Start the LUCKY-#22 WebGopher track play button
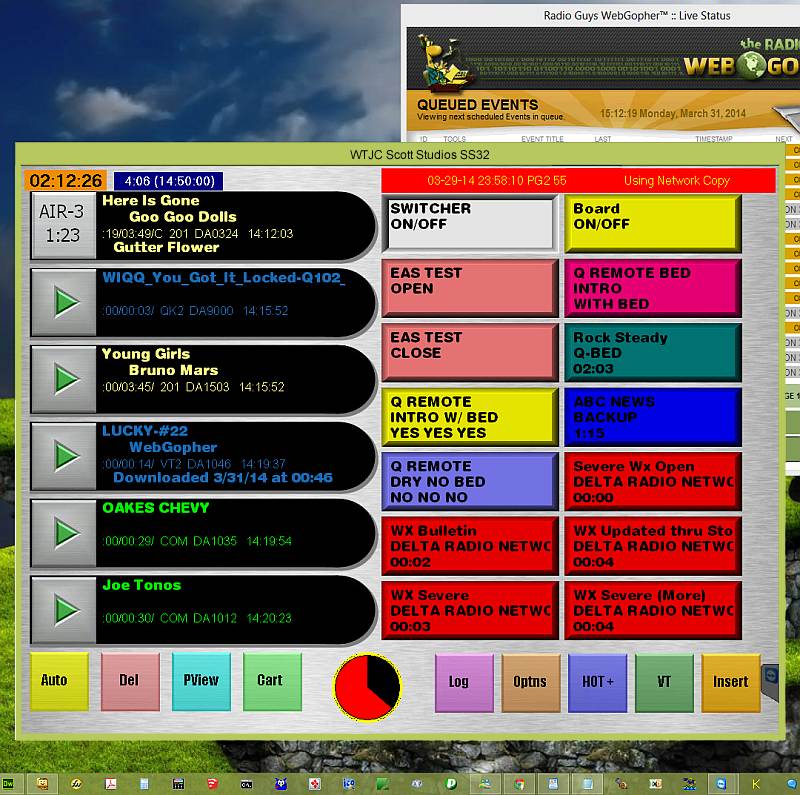800x795 pixels. click(x=66, y=456)
